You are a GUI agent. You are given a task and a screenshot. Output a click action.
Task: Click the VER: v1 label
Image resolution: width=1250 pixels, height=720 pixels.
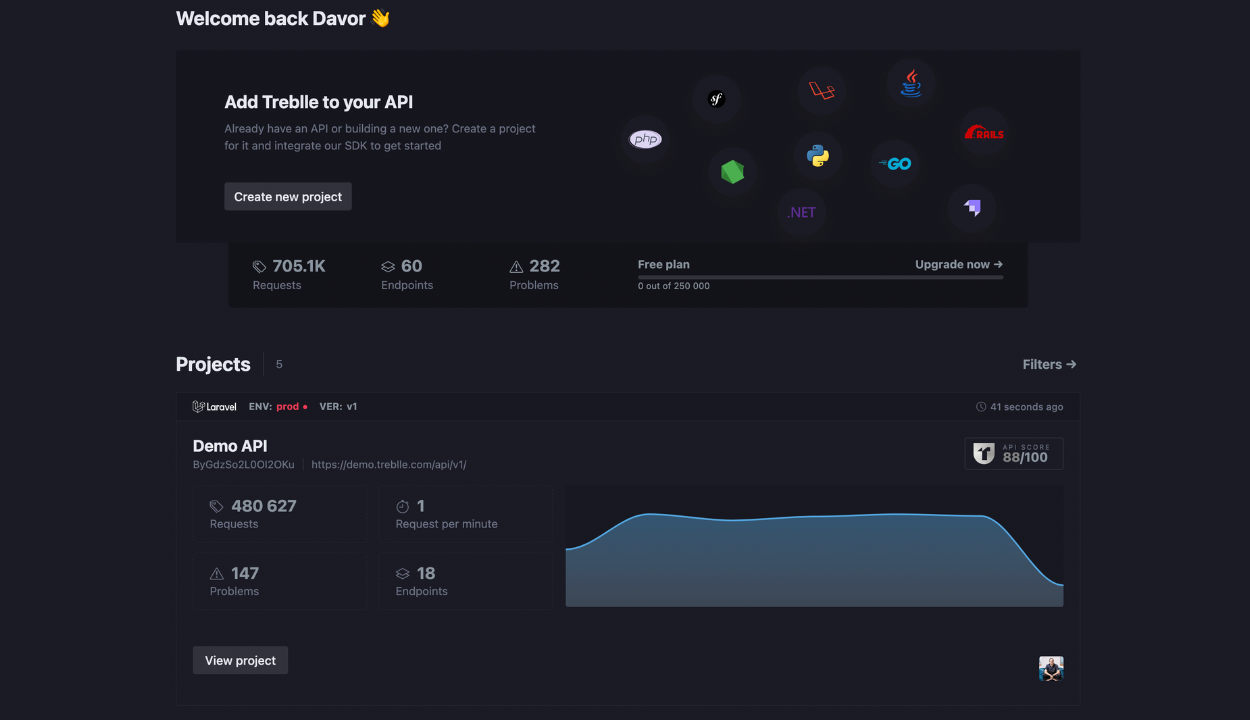point(338,407)
